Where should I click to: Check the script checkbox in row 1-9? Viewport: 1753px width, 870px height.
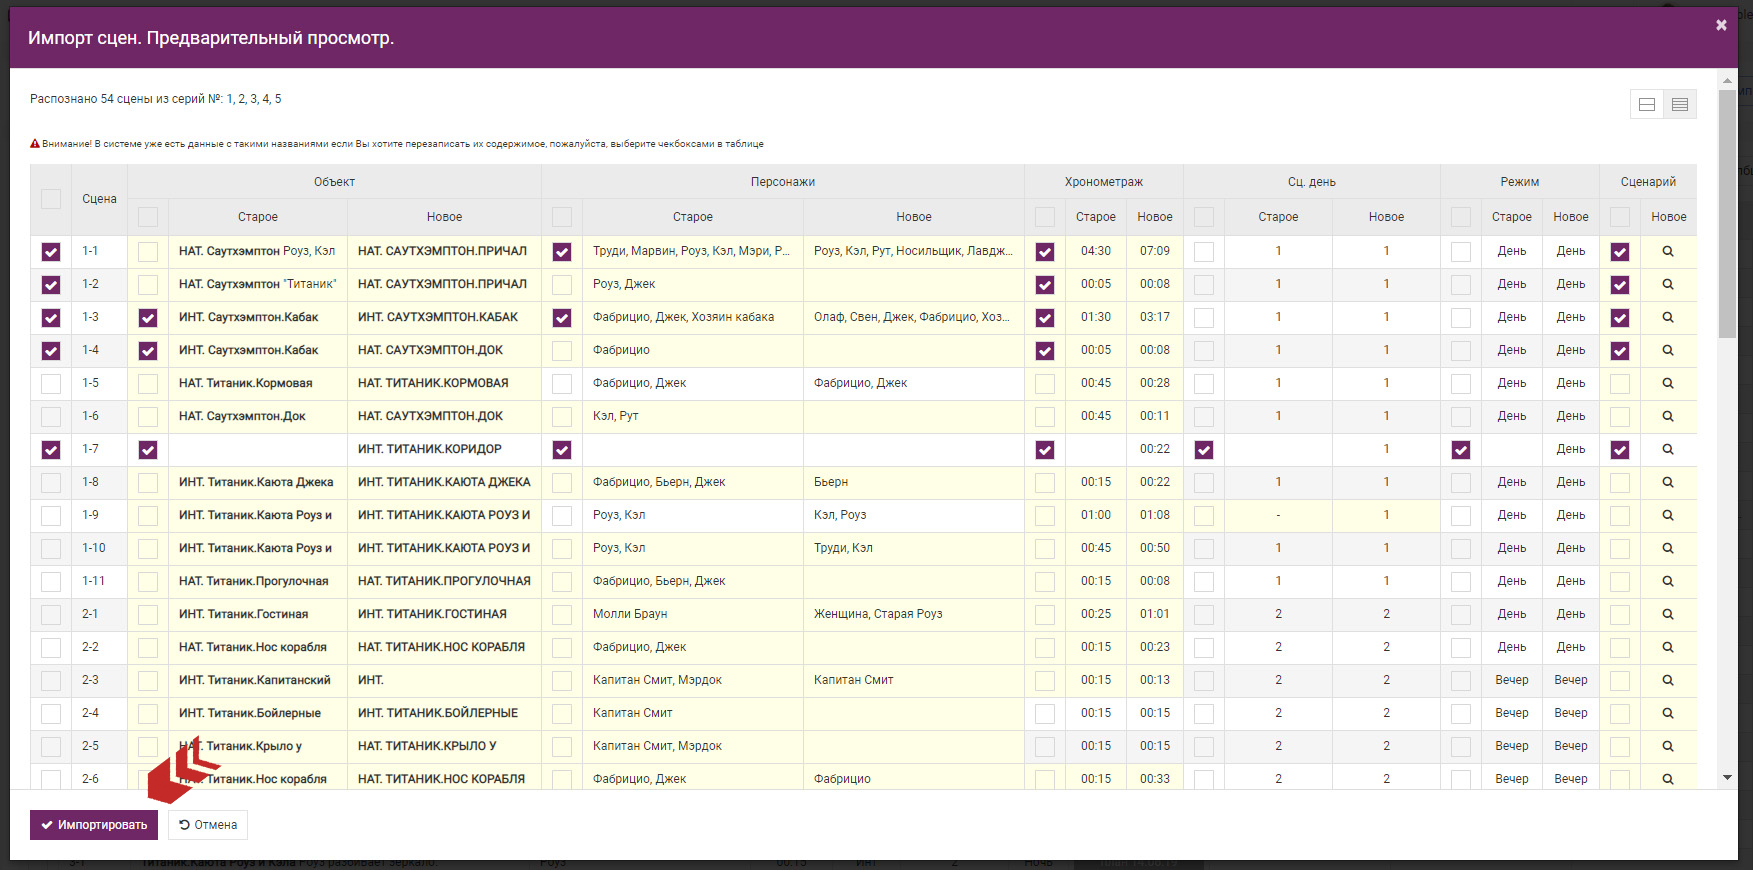[x=1620, y=516]
